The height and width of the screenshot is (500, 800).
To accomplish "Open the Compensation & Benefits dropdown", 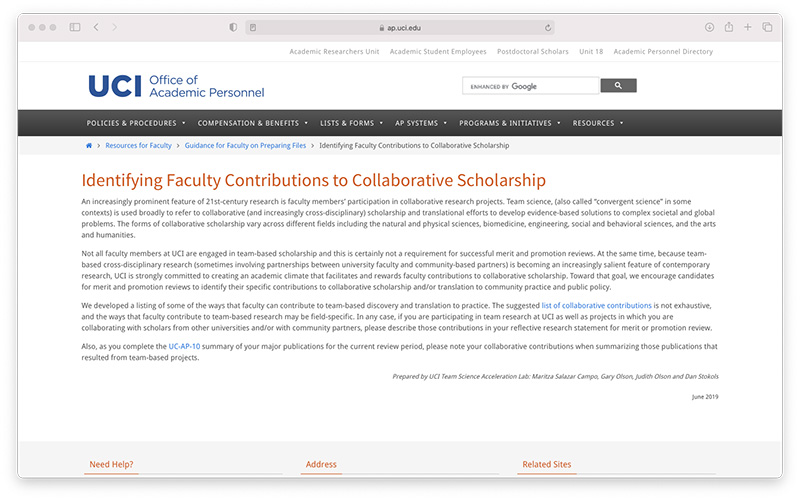I will (x=253, y=123).
